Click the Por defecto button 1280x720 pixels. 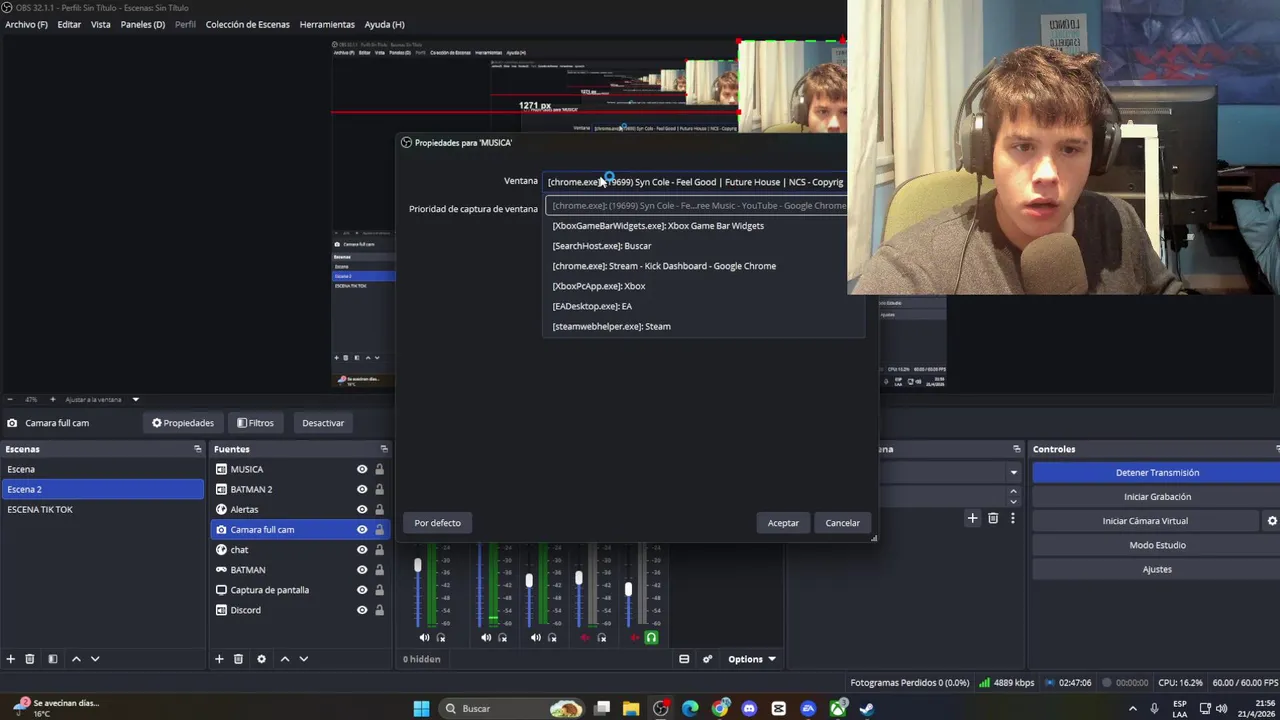tap(438, 523)
